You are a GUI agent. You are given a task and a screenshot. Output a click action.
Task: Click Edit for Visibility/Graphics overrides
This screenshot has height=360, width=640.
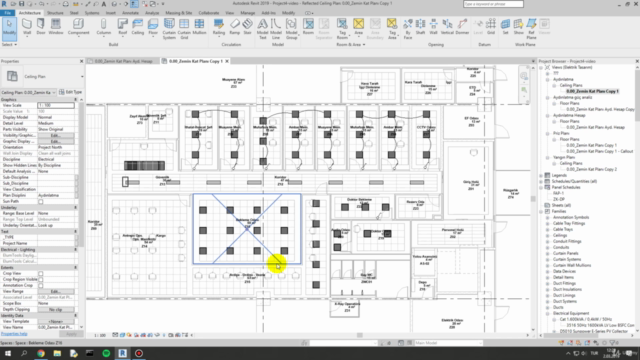pyautogui.click(x=56, y=136)
